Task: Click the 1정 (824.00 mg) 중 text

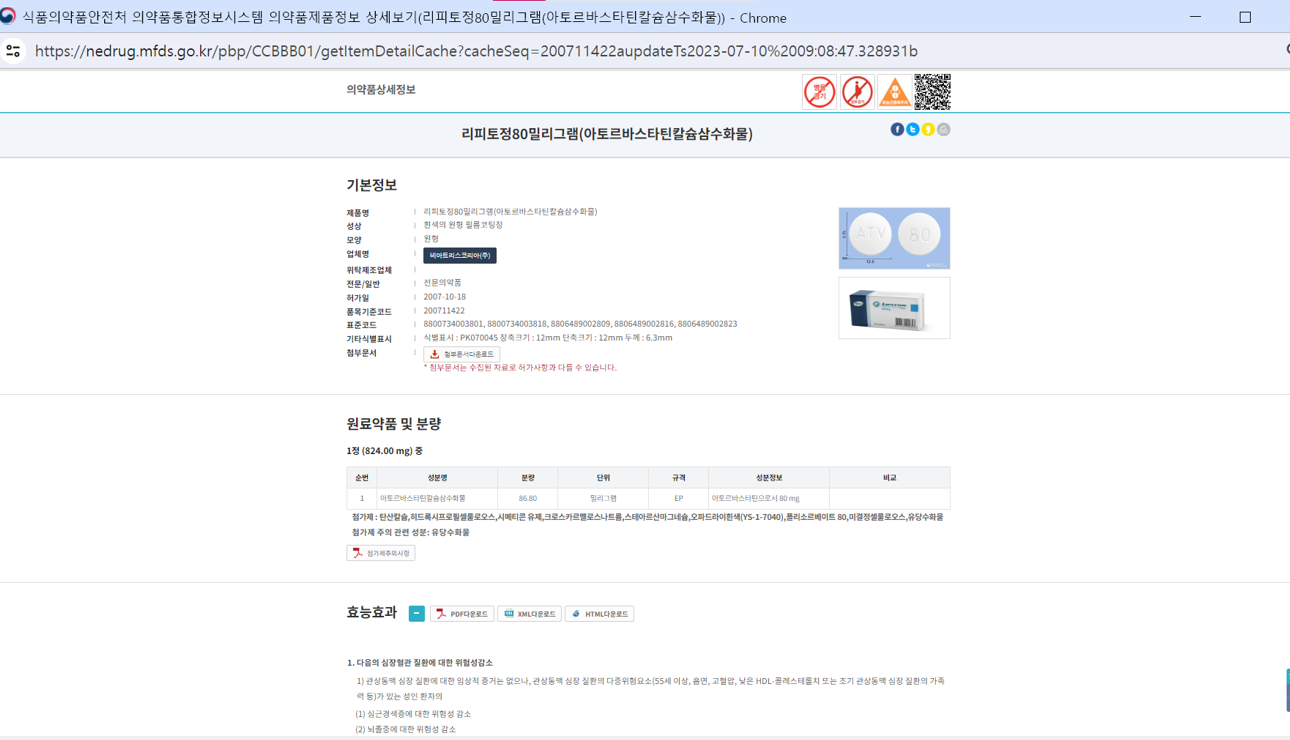Action: (384, 451)
